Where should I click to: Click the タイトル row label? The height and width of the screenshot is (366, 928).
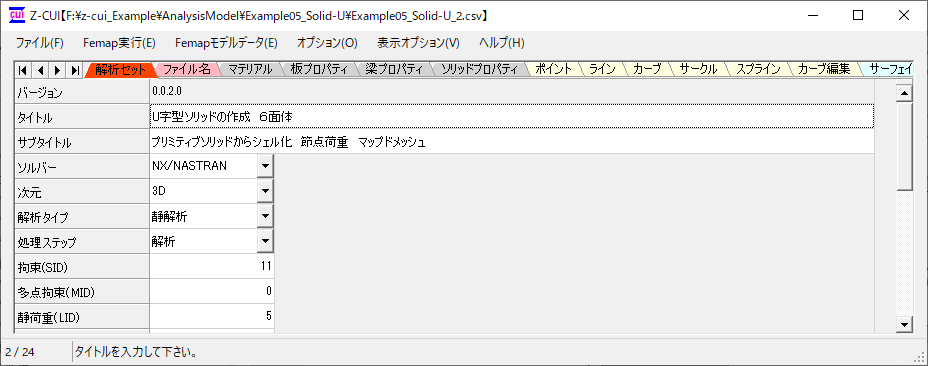82,117
